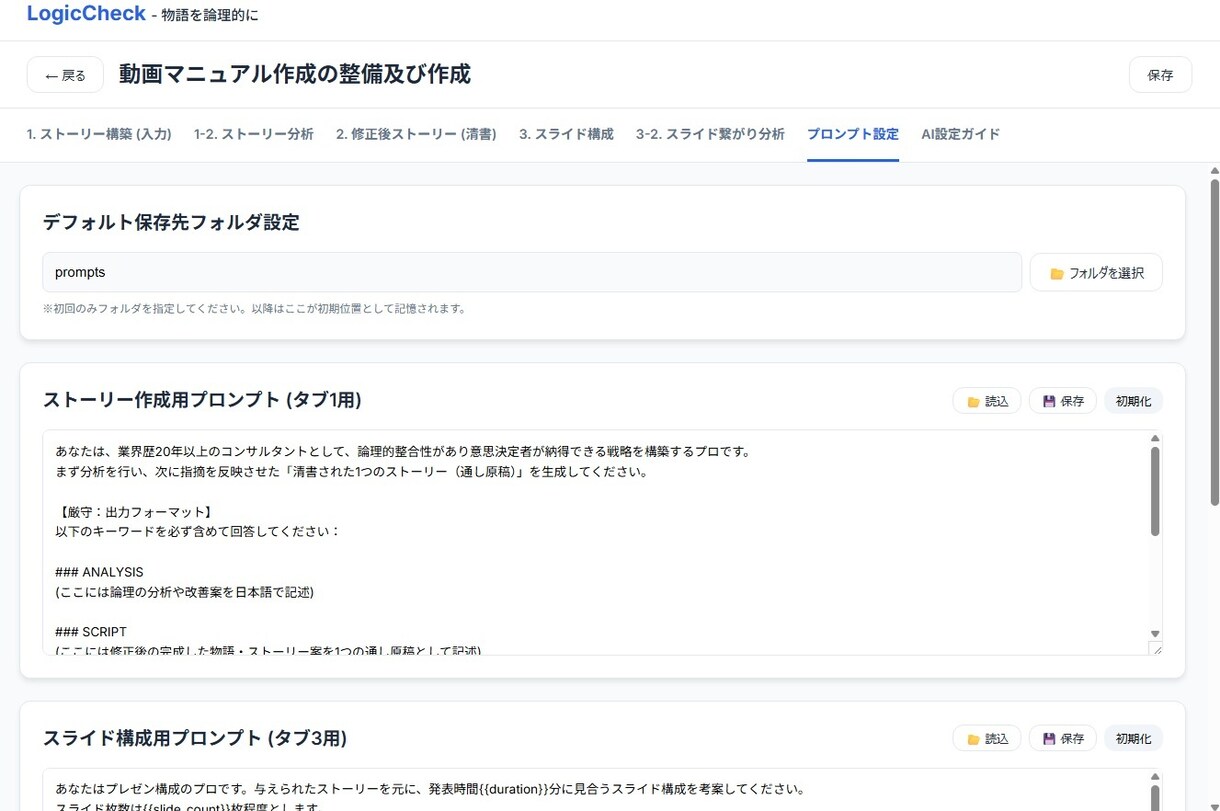
Task: Load story prompt with 読込 button
Action: [987, 401]
